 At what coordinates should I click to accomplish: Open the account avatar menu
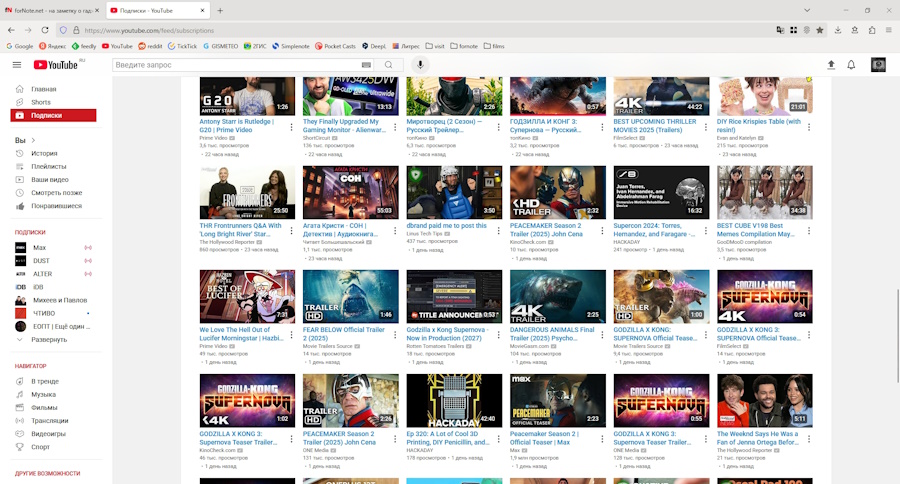pyautogui.click(x=878, y=65)
